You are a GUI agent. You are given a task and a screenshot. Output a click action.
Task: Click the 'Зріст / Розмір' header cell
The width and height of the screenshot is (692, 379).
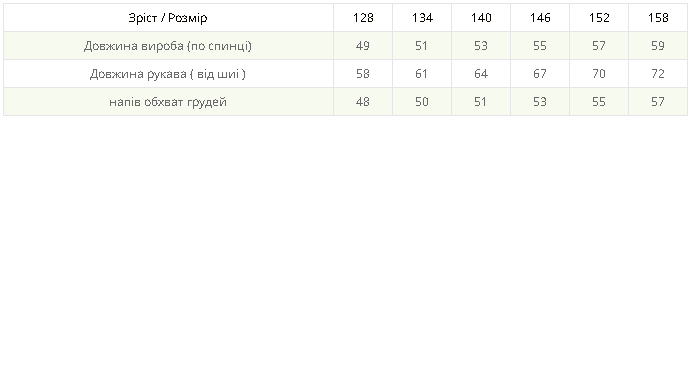pyautogui.click(x=168, y=18)
